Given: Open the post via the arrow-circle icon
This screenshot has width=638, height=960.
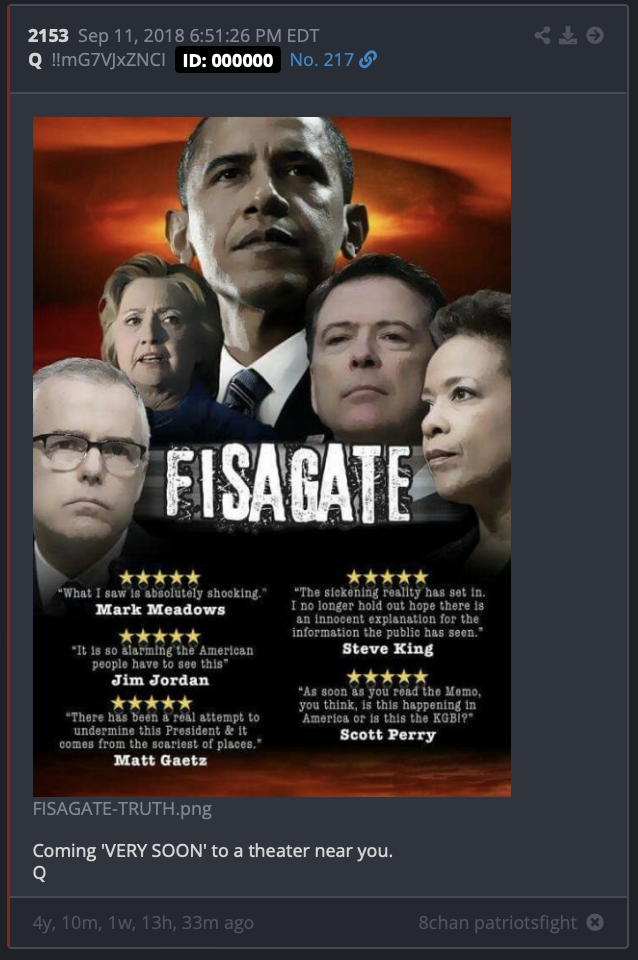Looking at the screenshot, I should [x=595, y=36].
